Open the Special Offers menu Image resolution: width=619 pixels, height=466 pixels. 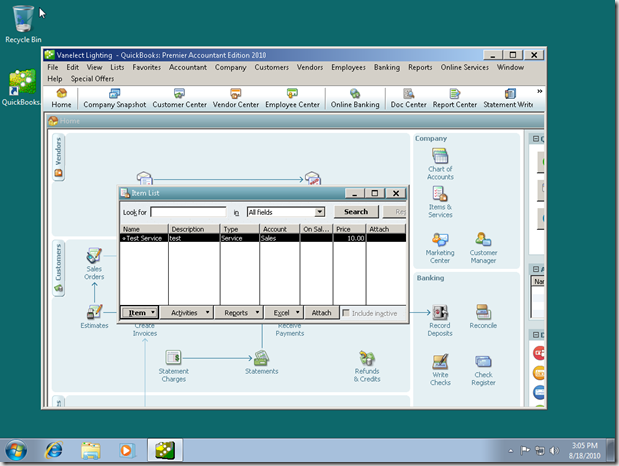(x=92, y=79)
